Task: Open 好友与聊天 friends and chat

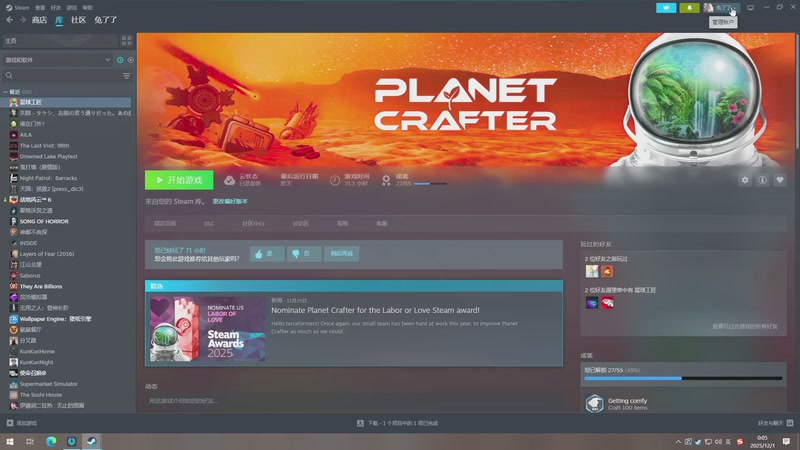Action: (x=775, y=423)
